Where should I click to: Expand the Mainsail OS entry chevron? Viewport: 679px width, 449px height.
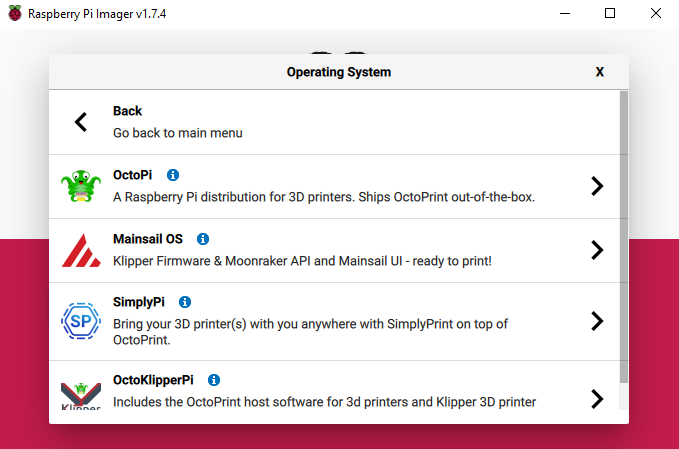[x=597, y=250]
